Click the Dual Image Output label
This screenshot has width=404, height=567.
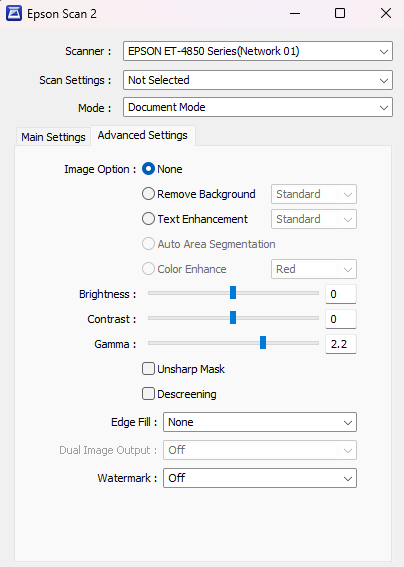click(108, 450)
